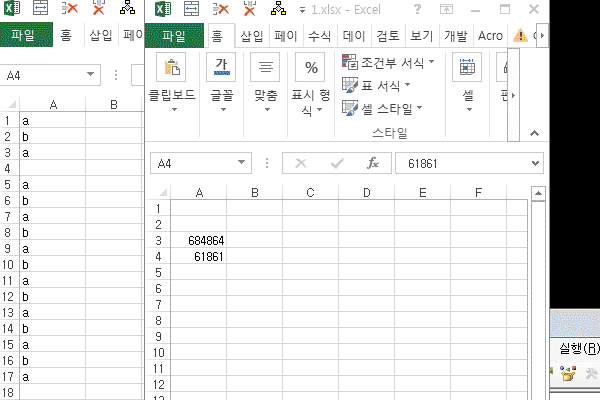This screenshot has width=600, height=400.
Task: Click the Excel logo icon in the right window title bar
Action: click(163, 8)
